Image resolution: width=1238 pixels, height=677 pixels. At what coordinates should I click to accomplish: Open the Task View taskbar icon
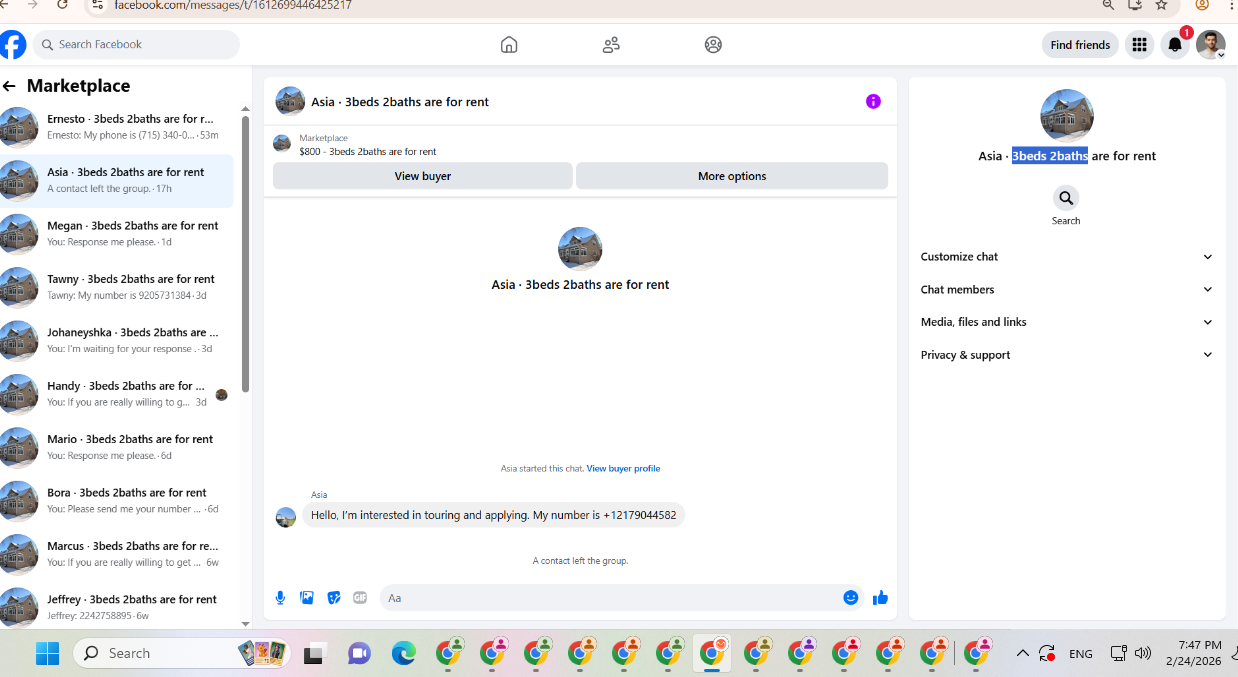[x=315, y=654]
